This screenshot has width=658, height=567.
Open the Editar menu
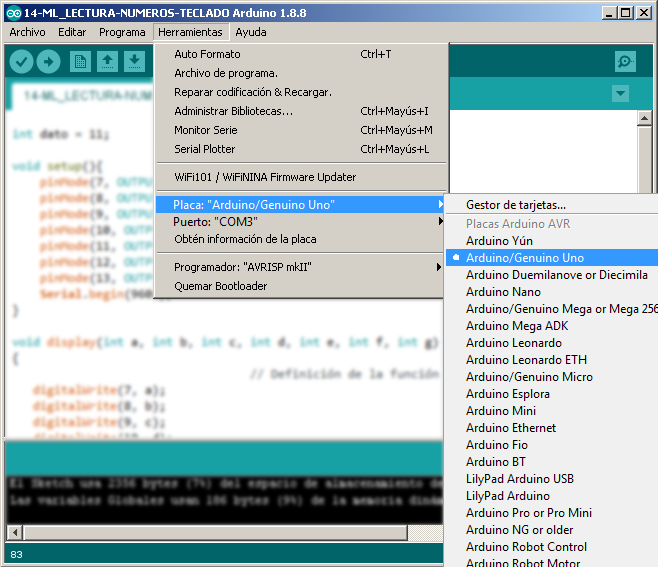[x=72, y=32]
